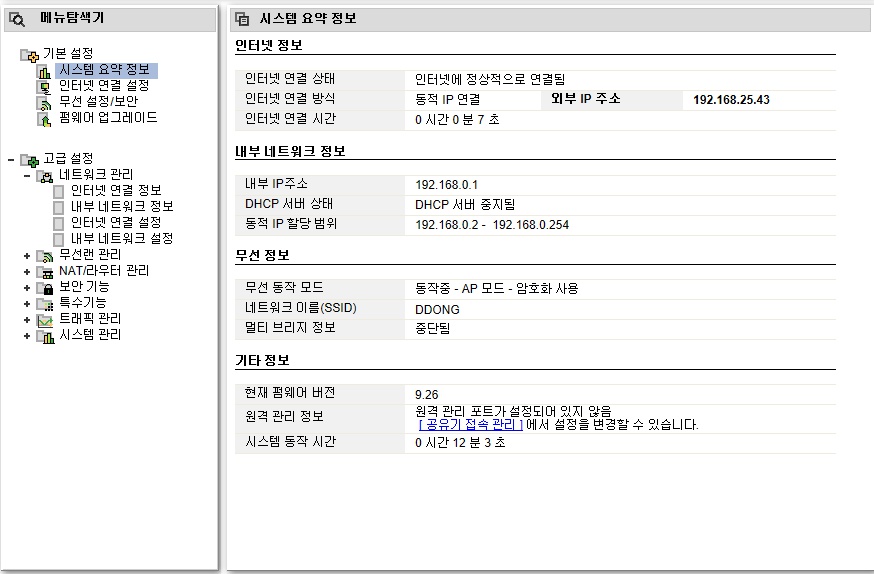
Task: Expand the 트래픽 관리 tree node
Action: (x=27, y=320)
